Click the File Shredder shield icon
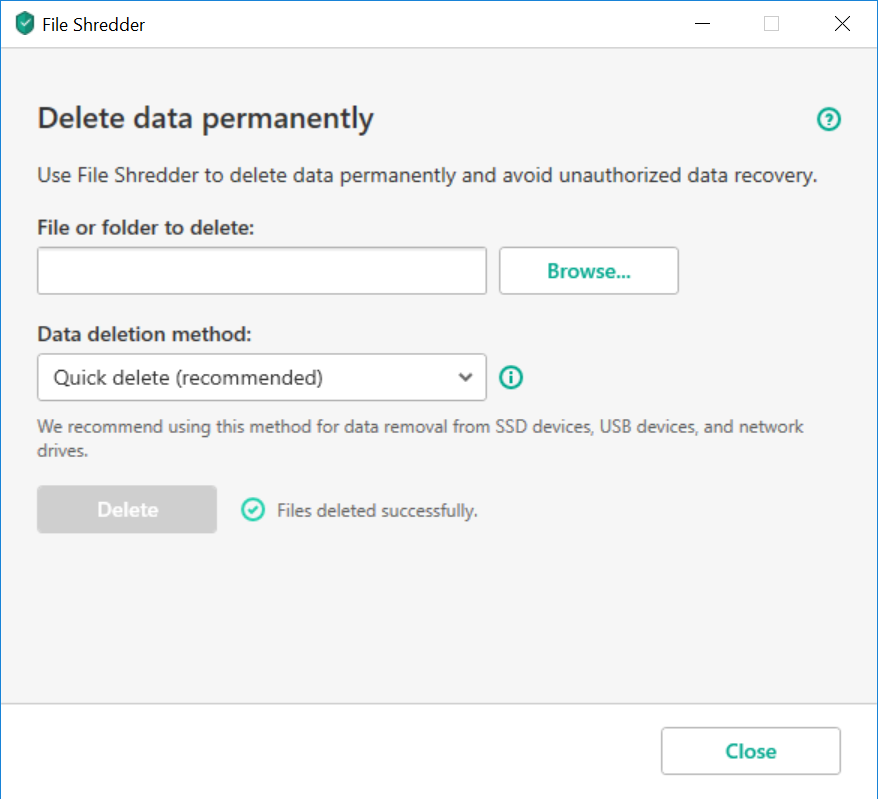878x799 pixels. [25, 23]
